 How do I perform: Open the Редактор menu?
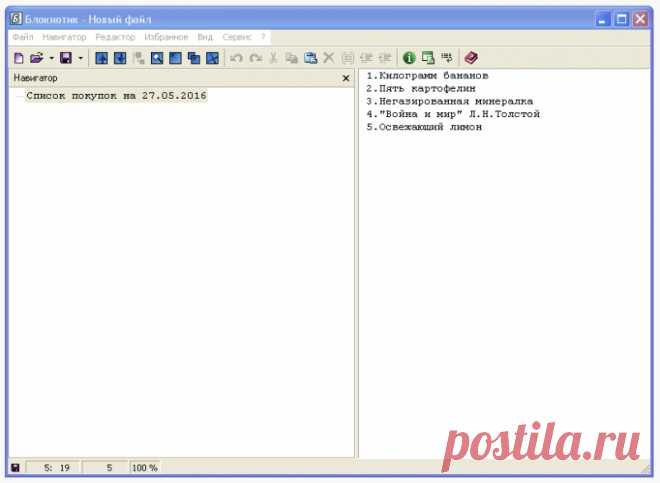[115, 37]
